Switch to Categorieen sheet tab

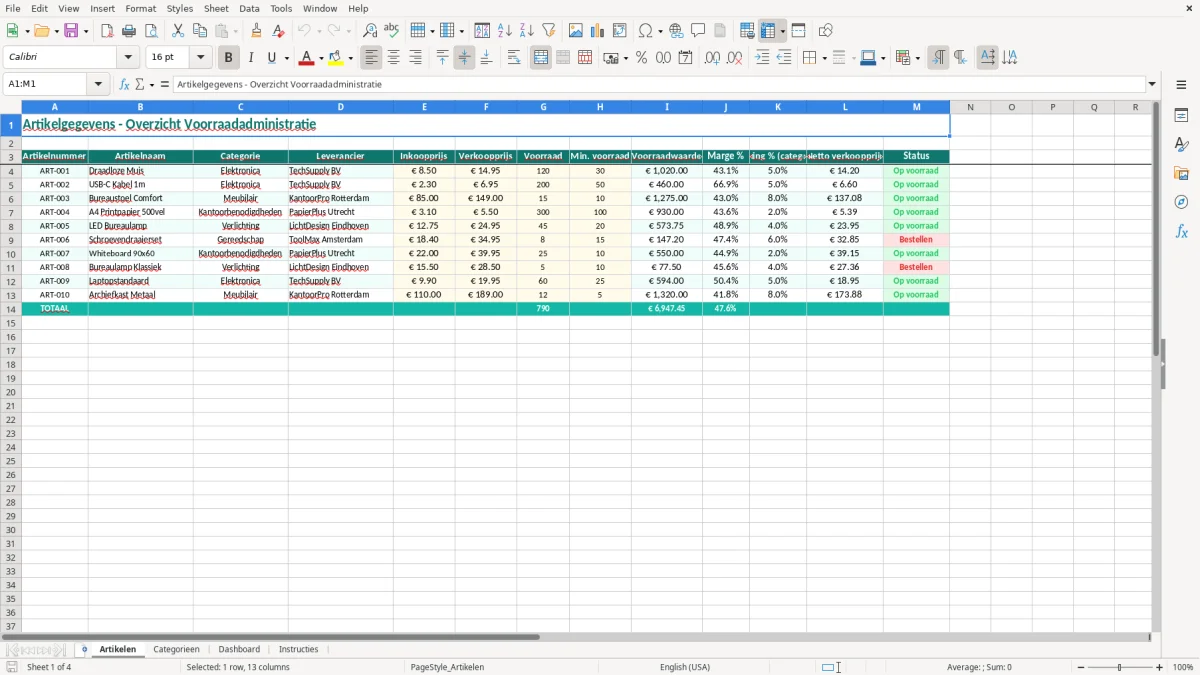point(176,649)
